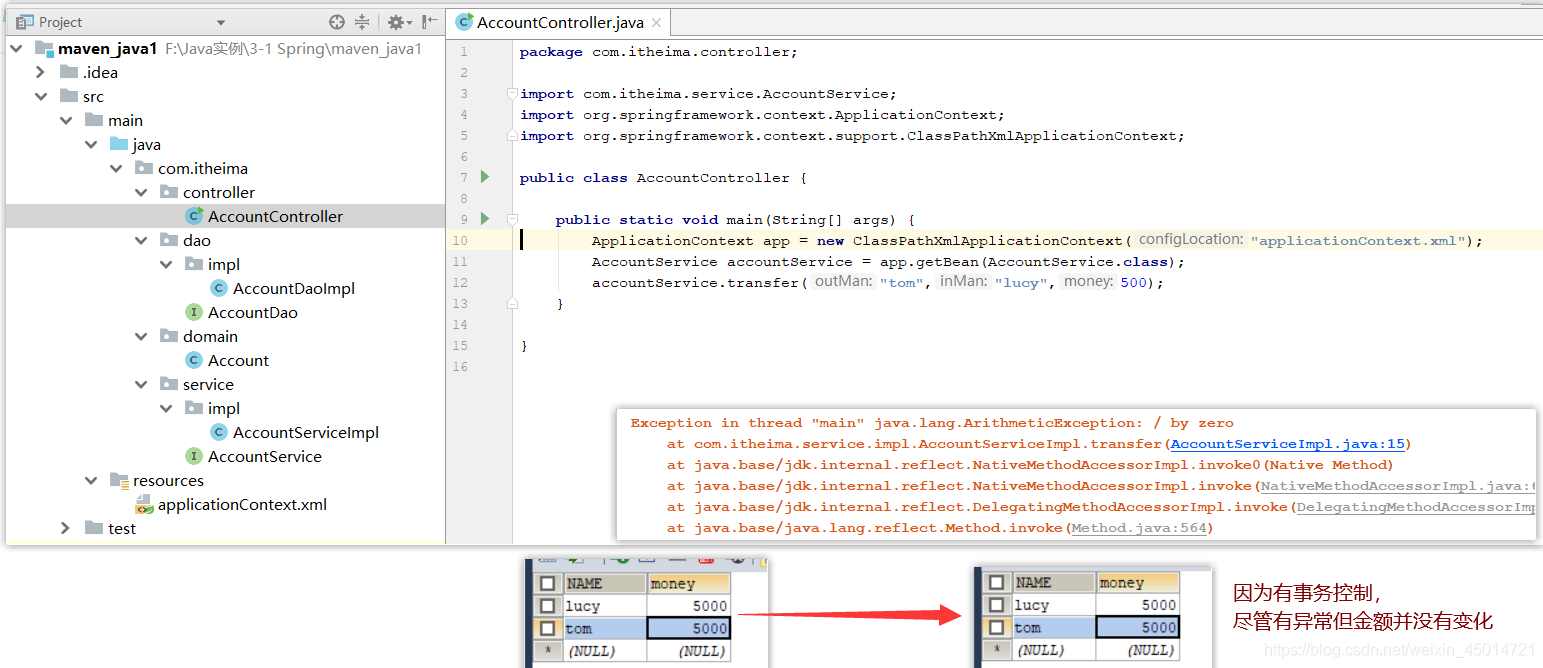Select AccountService interface icon in tree
The width and height of the screenshot is (1543, 668).
194,456
